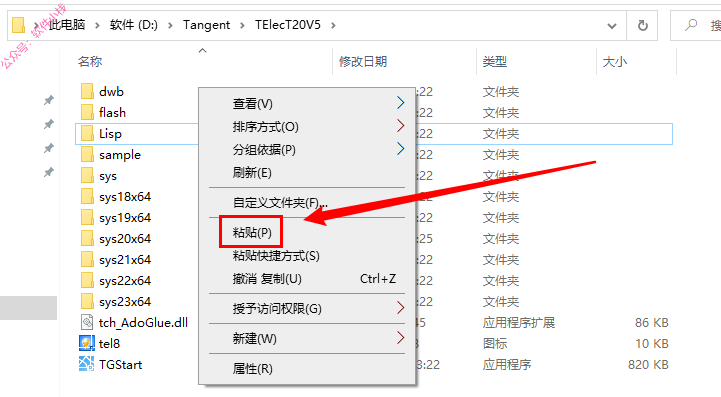Click the flash folder icon
The width and height of the screenshot is (721, 397).
coord(86,112)
